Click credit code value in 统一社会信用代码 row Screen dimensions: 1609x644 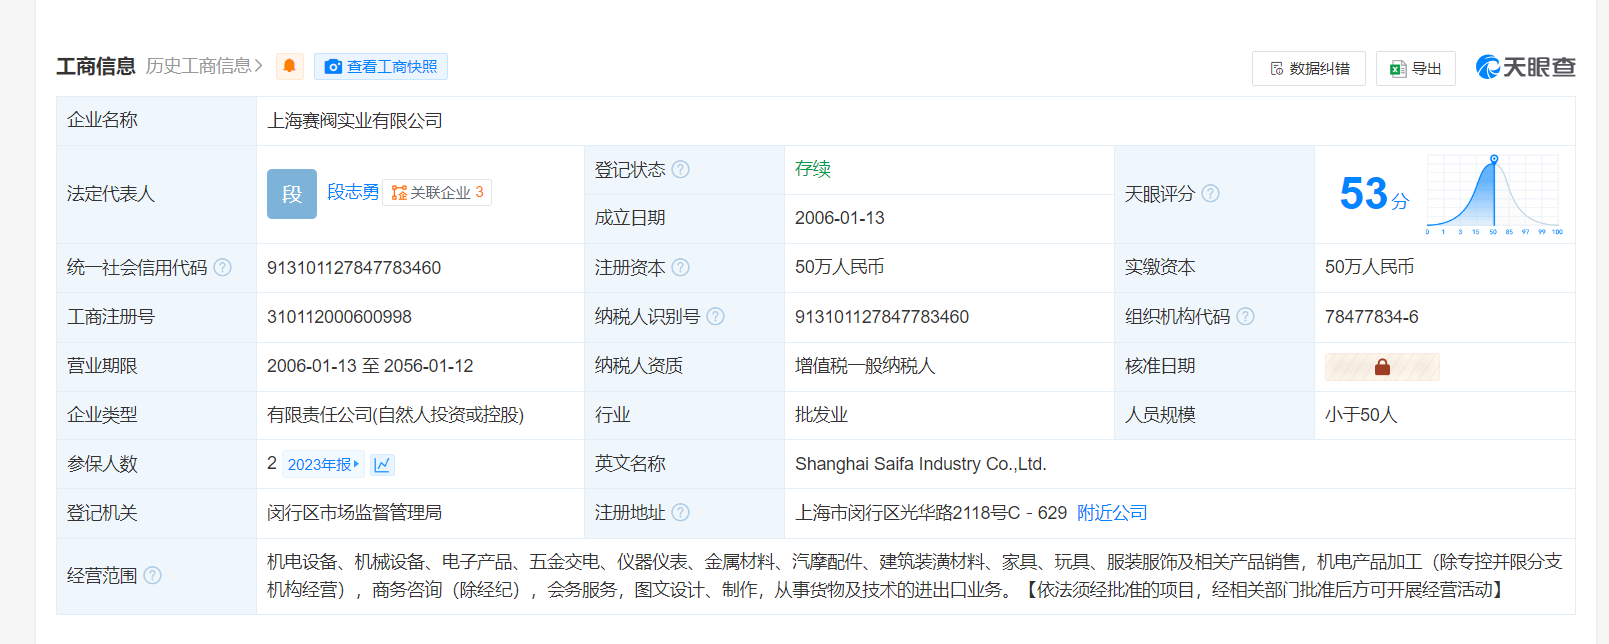click(354, 268)
